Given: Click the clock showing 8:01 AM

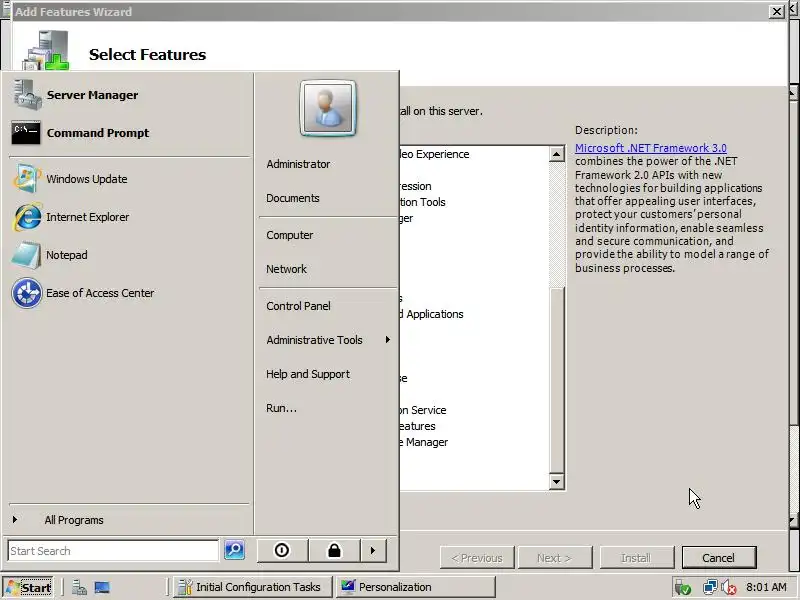Looking at the screenshot, I should (766, 587).
